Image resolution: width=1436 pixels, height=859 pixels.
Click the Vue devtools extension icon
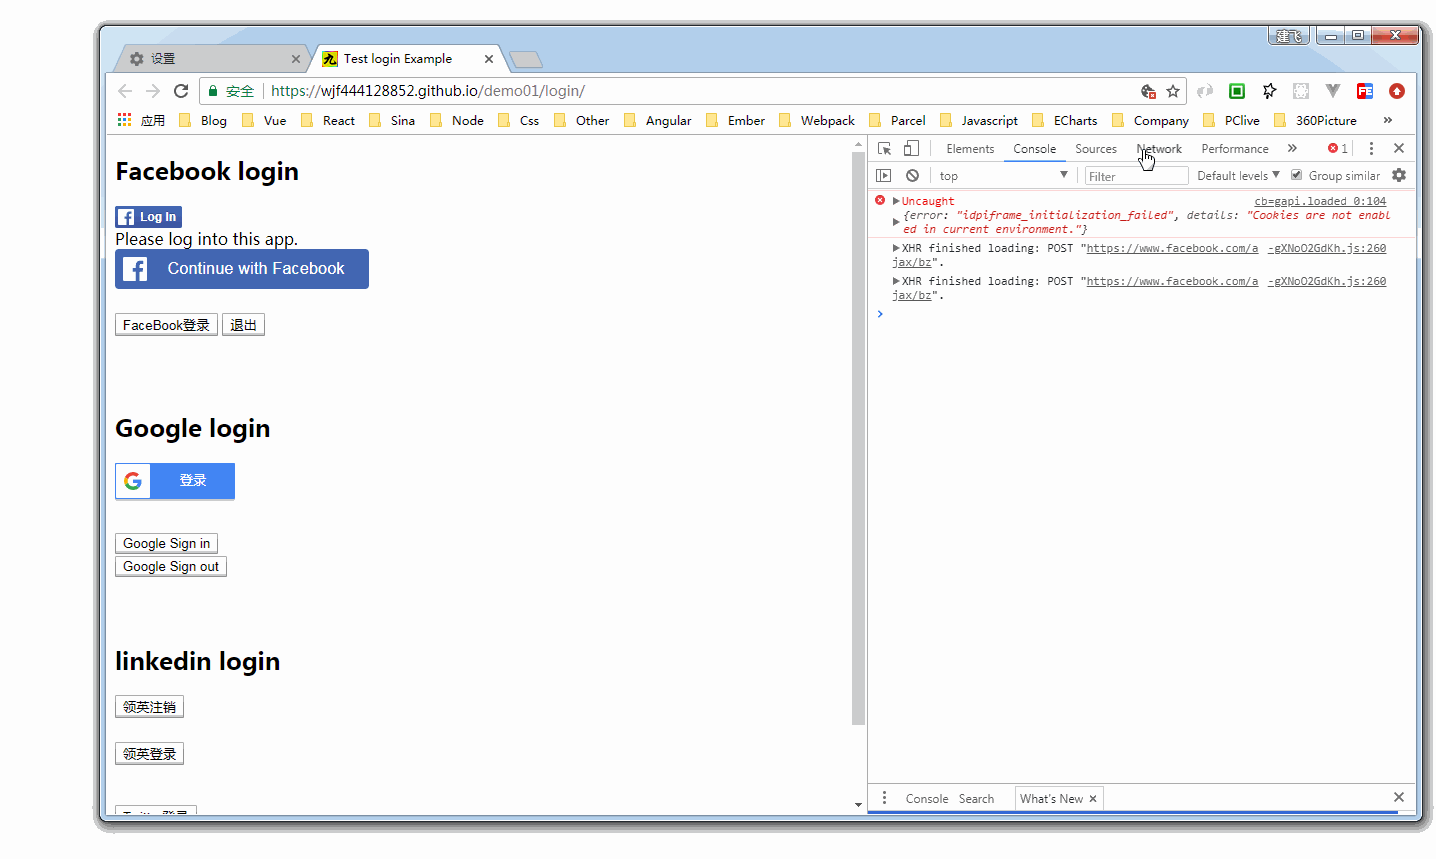point(1333,90)
